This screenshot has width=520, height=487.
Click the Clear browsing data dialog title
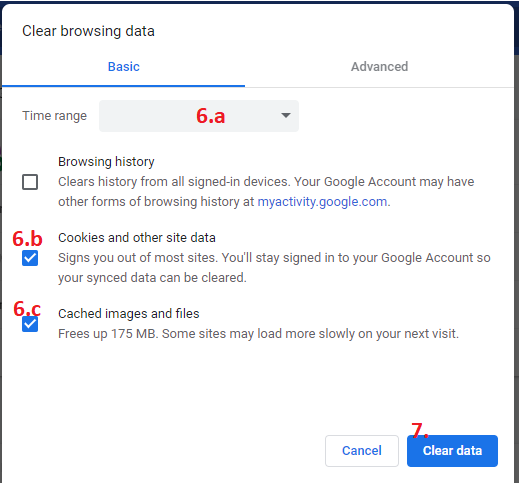click(88, 31)
